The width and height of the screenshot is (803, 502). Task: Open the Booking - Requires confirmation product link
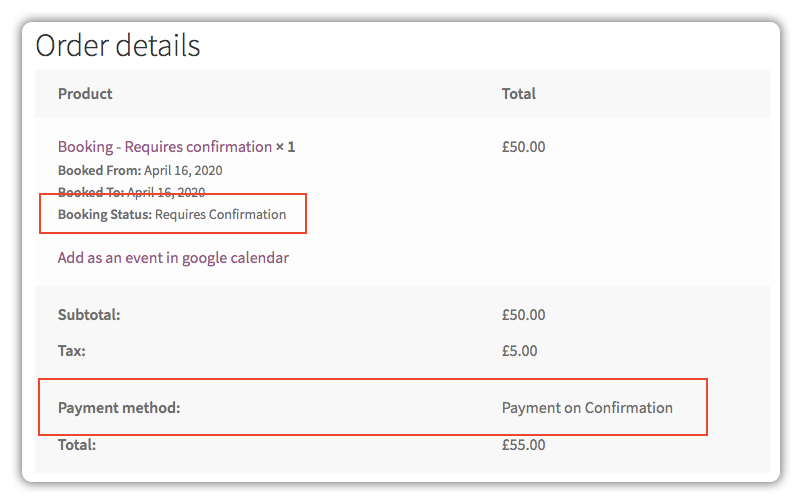[164, 147]
